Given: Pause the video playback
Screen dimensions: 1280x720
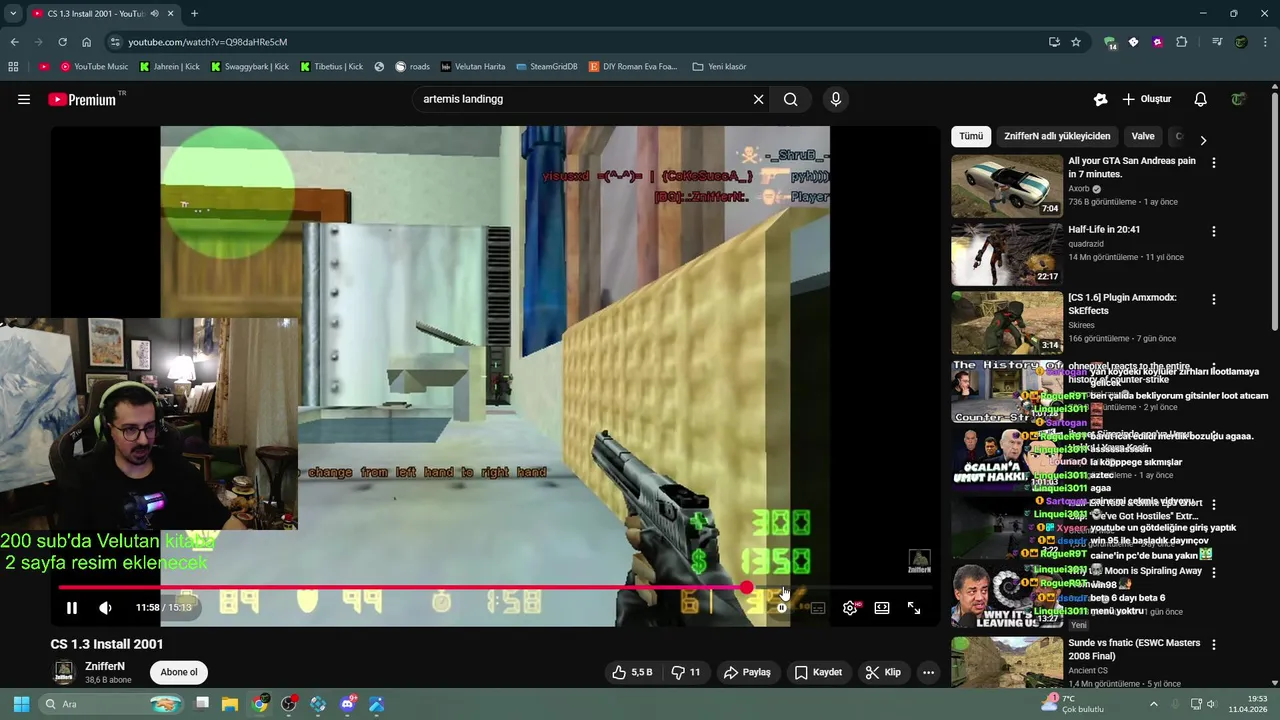Looking at the screenshot, I should pos(72,608).
